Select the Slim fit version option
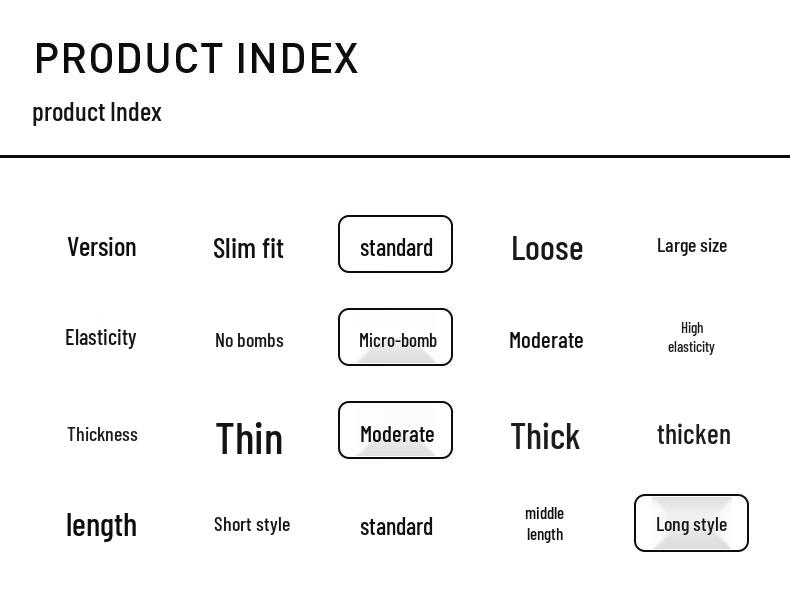Viewport: 790px width, 593px height. [248, 248]
